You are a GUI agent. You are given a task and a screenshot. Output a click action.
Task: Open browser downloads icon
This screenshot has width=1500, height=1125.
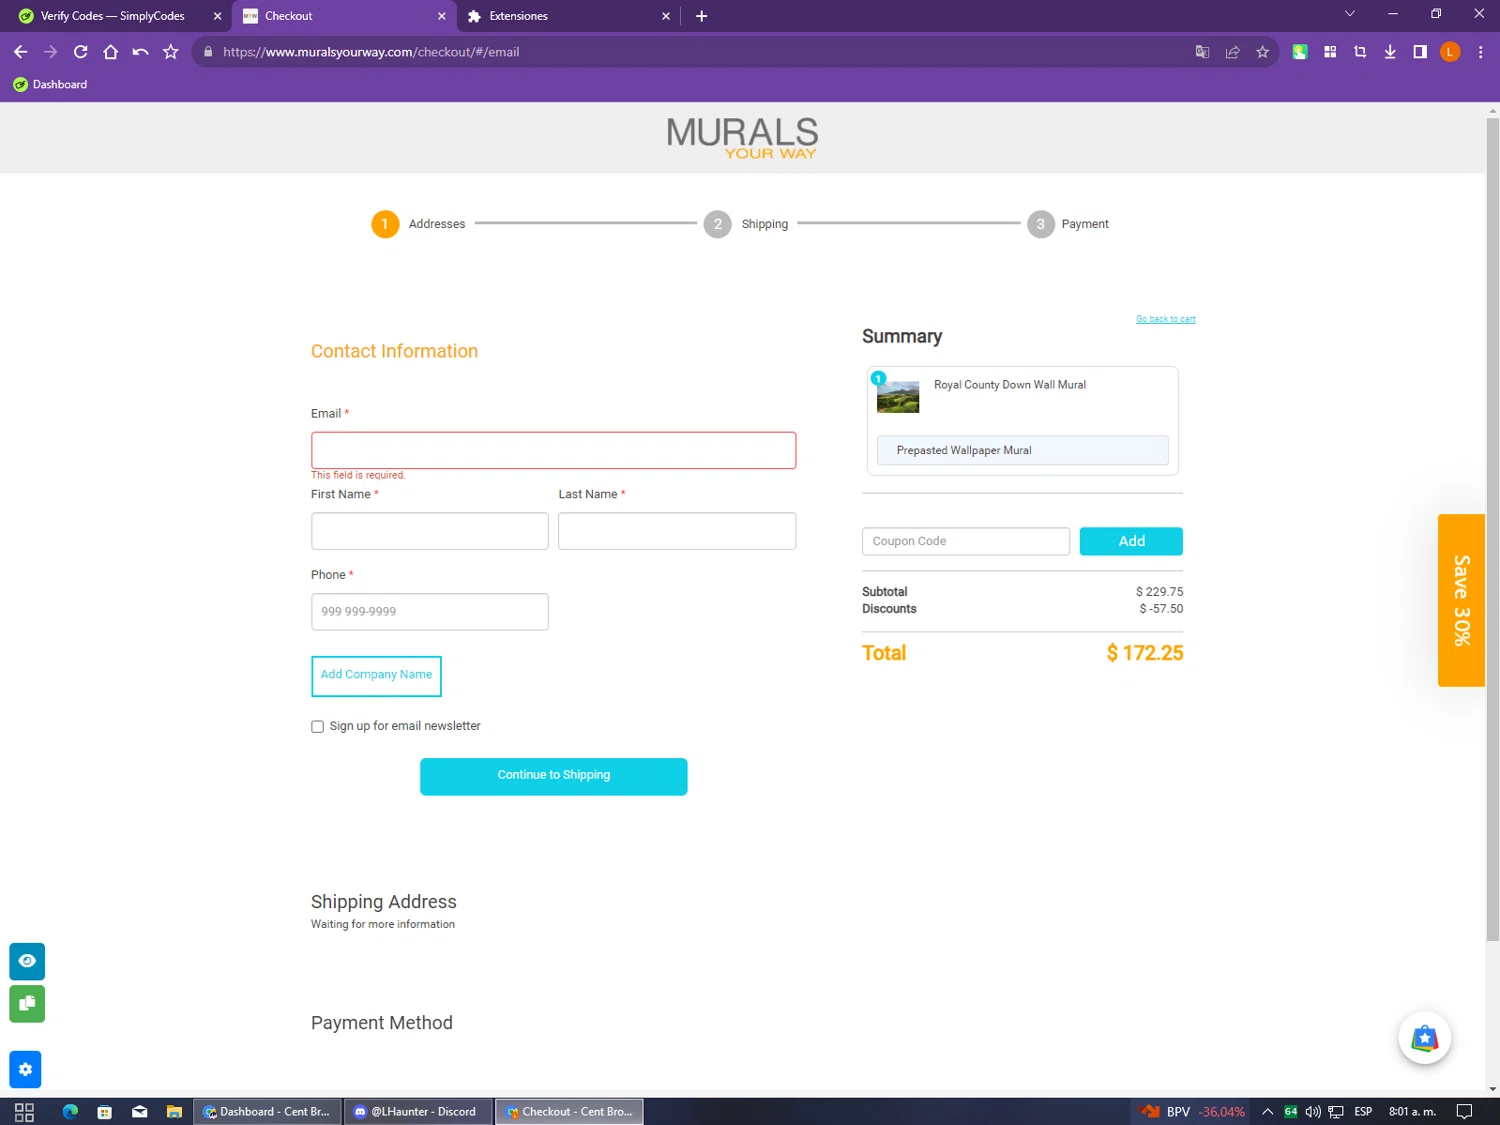tap(1390, 52)
